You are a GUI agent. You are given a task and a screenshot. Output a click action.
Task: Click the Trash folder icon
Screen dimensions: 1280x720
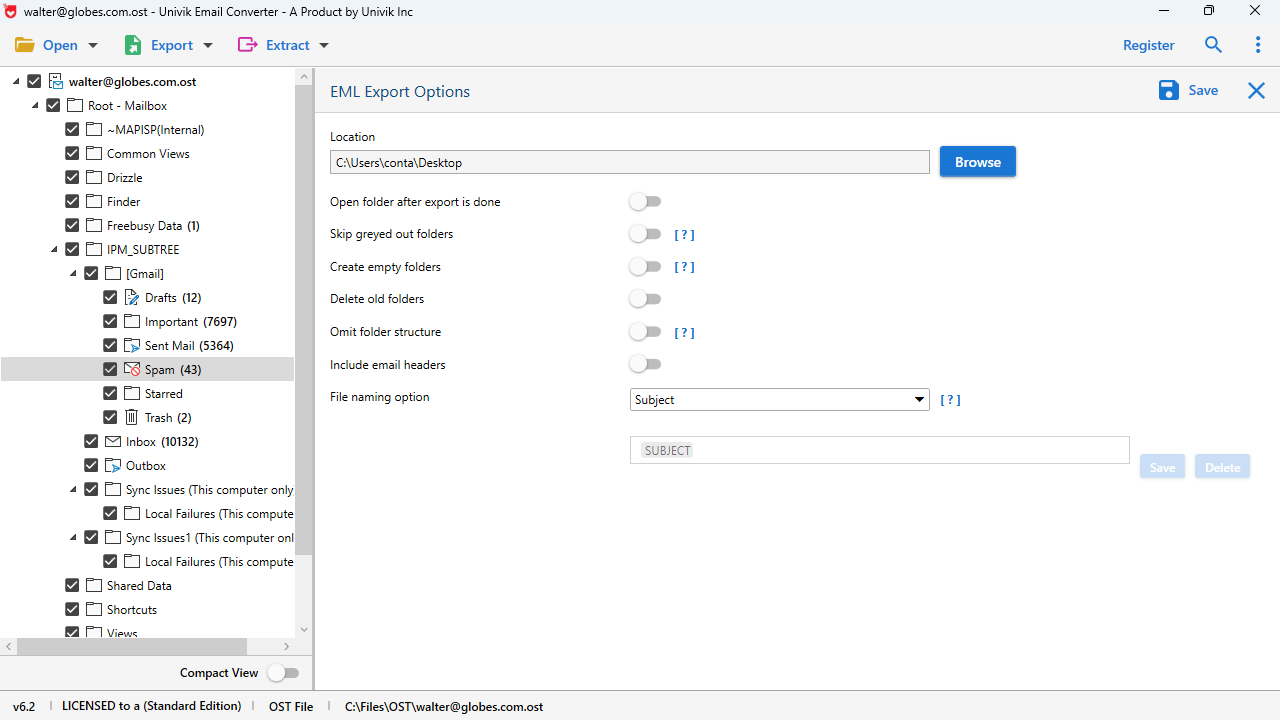[x=131, y=417]
